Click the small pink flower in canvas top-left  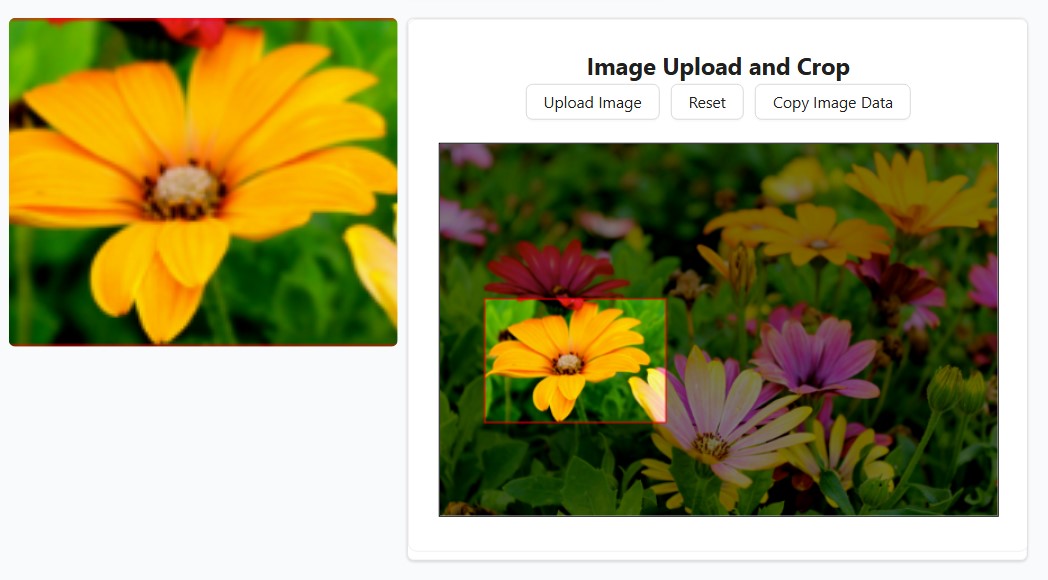tap(460, 222)
